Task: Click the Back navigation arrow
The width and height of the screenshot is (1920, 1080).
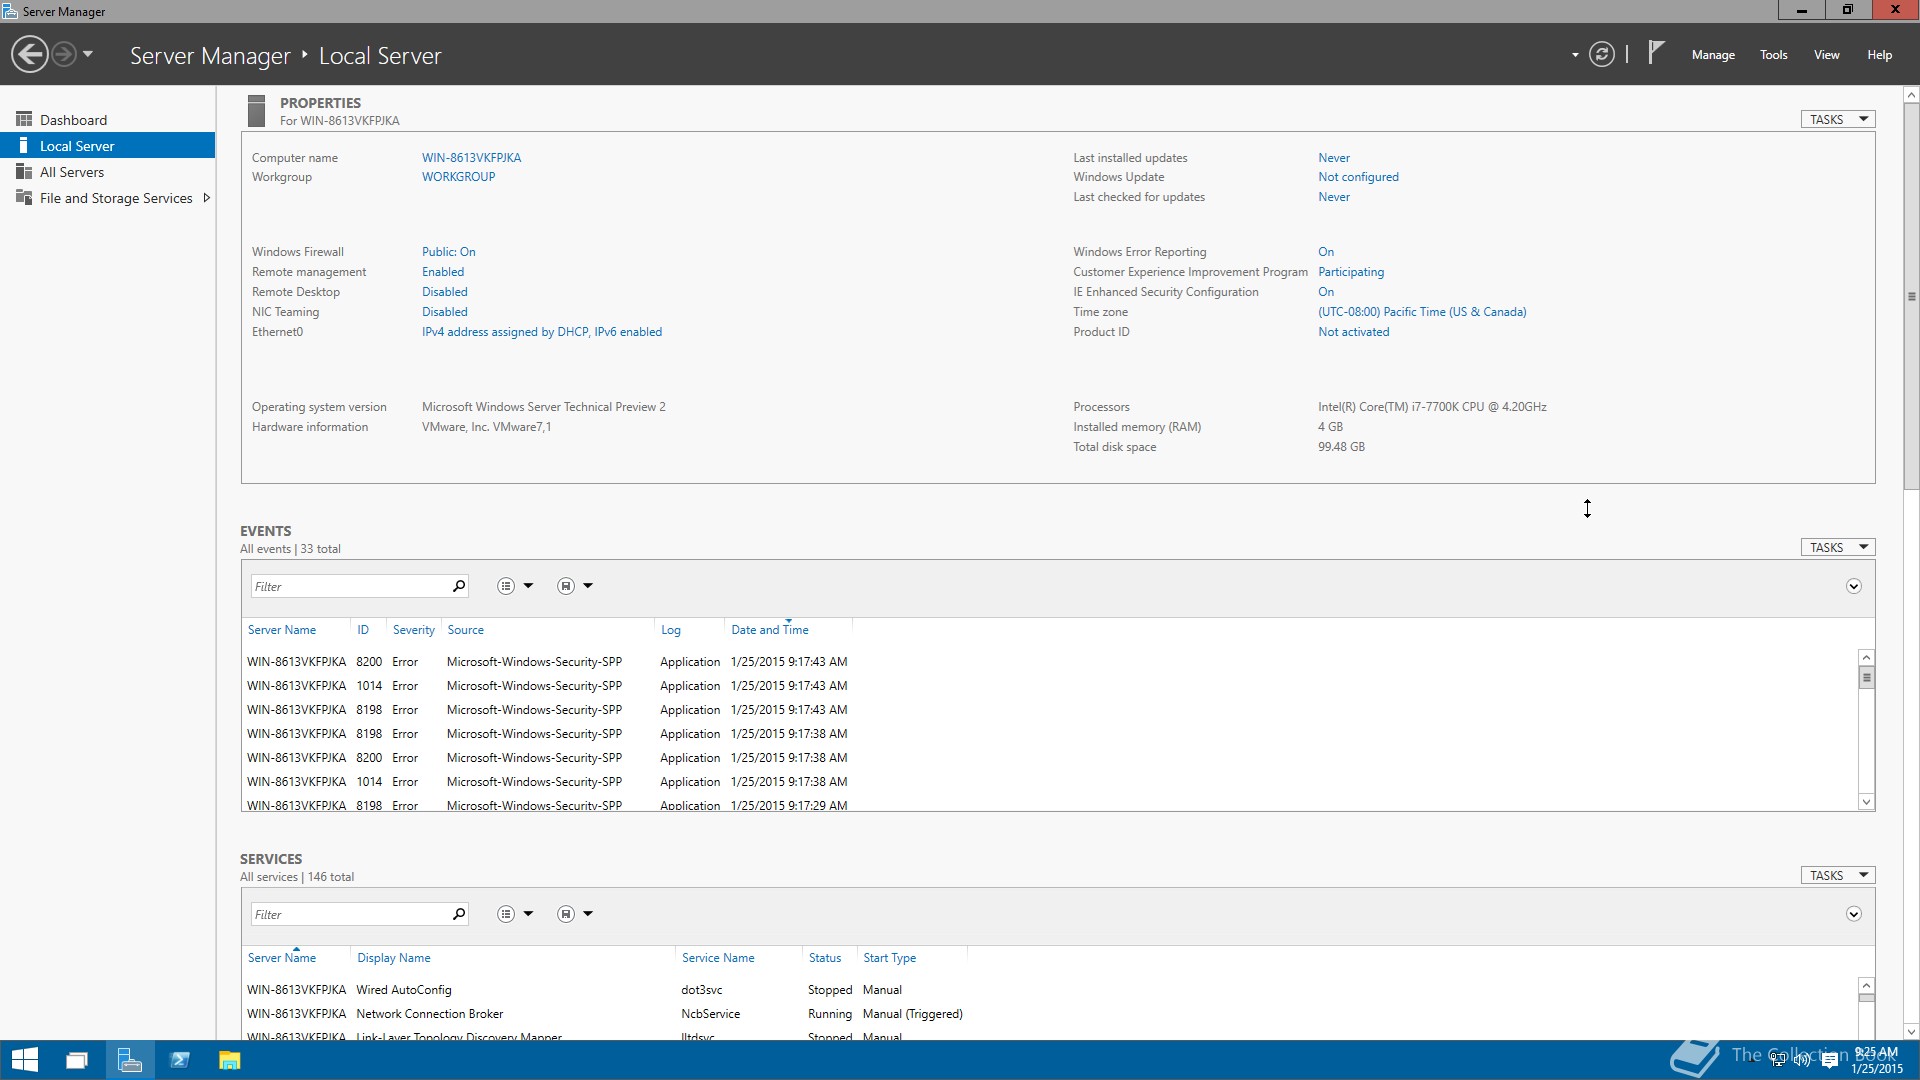Action: coord(30,54)
